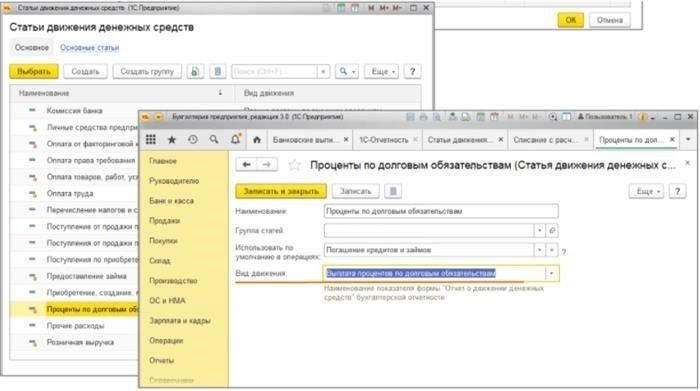Open History clock icon
The height and width of the screenshot is (391, 700).
pos(193,140)
